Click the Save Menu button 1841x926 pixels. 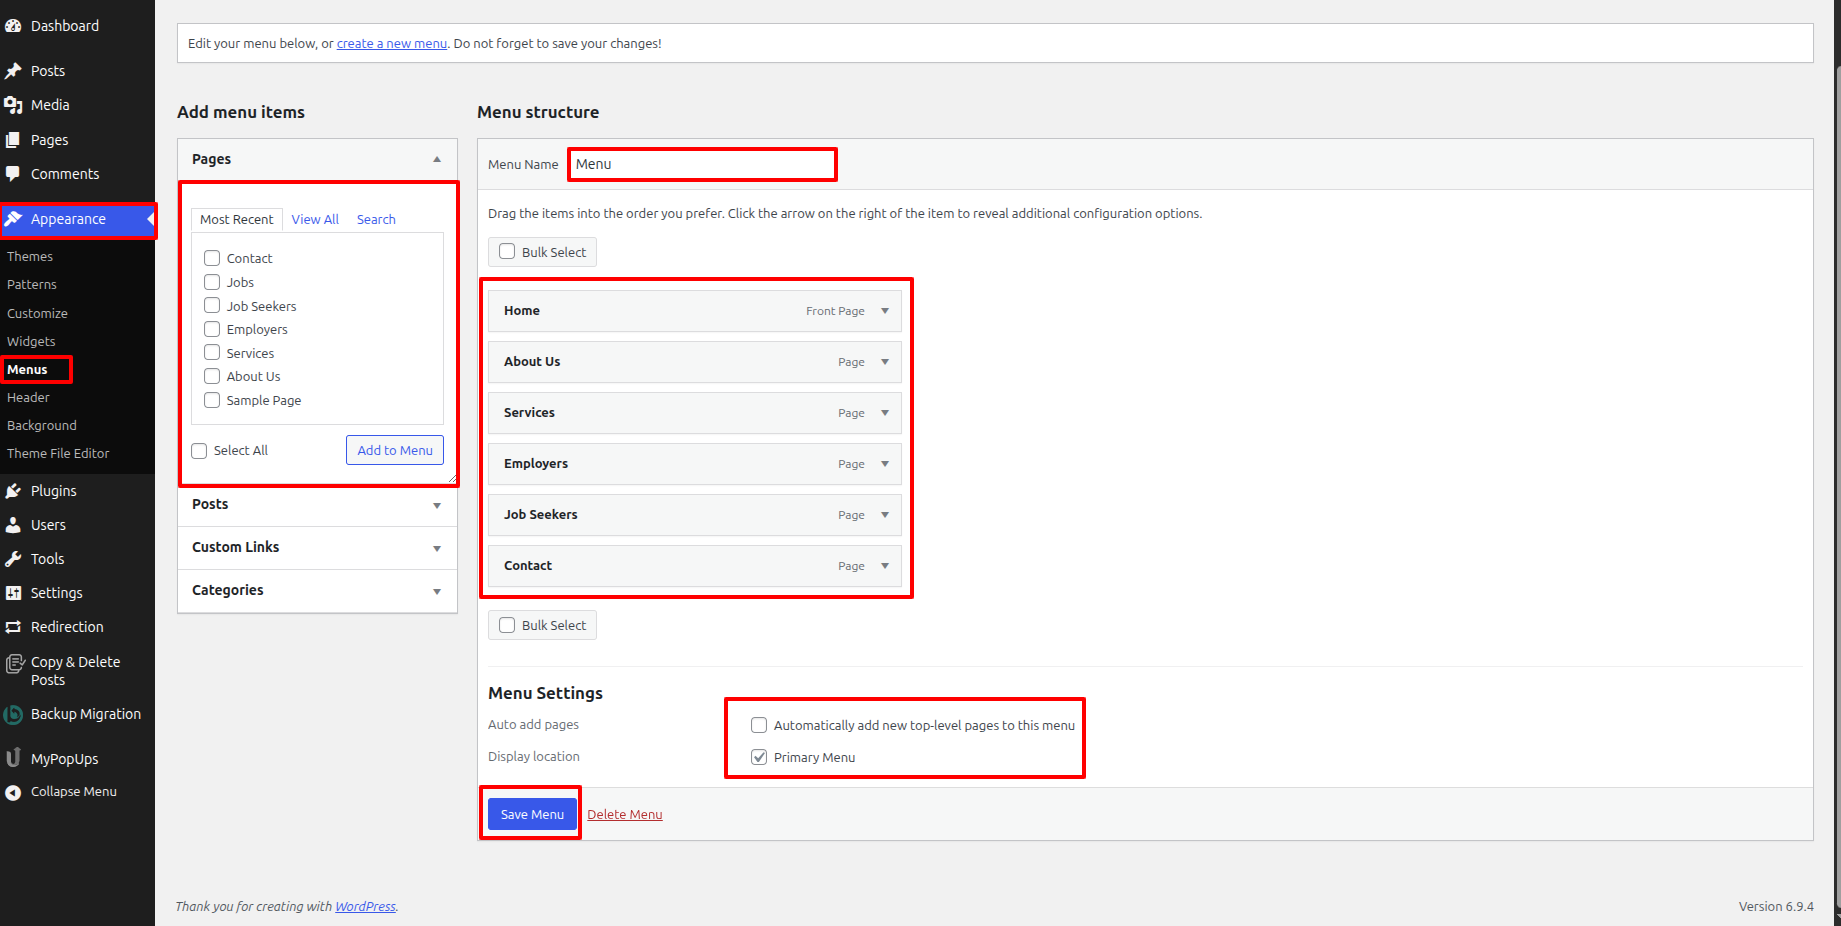532,814
